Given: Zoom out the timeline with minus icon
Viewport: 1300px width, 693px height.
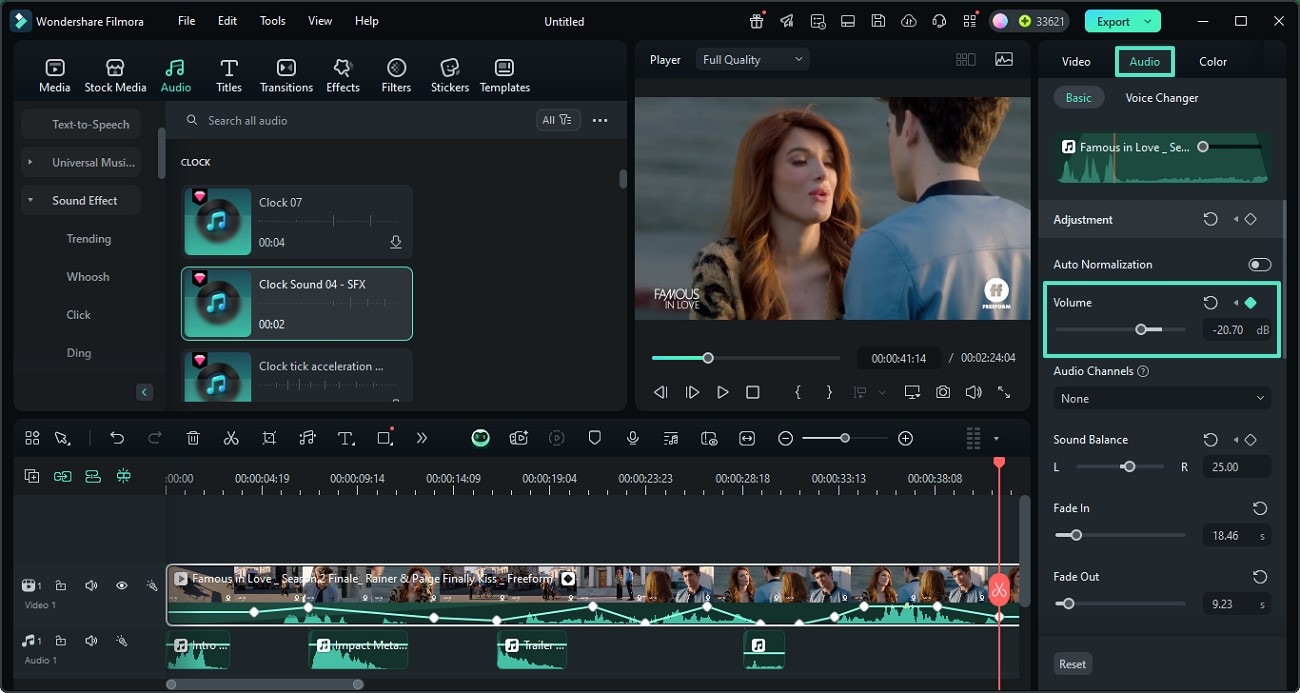Looking at the screenshot, I should (x=785, y=438).
